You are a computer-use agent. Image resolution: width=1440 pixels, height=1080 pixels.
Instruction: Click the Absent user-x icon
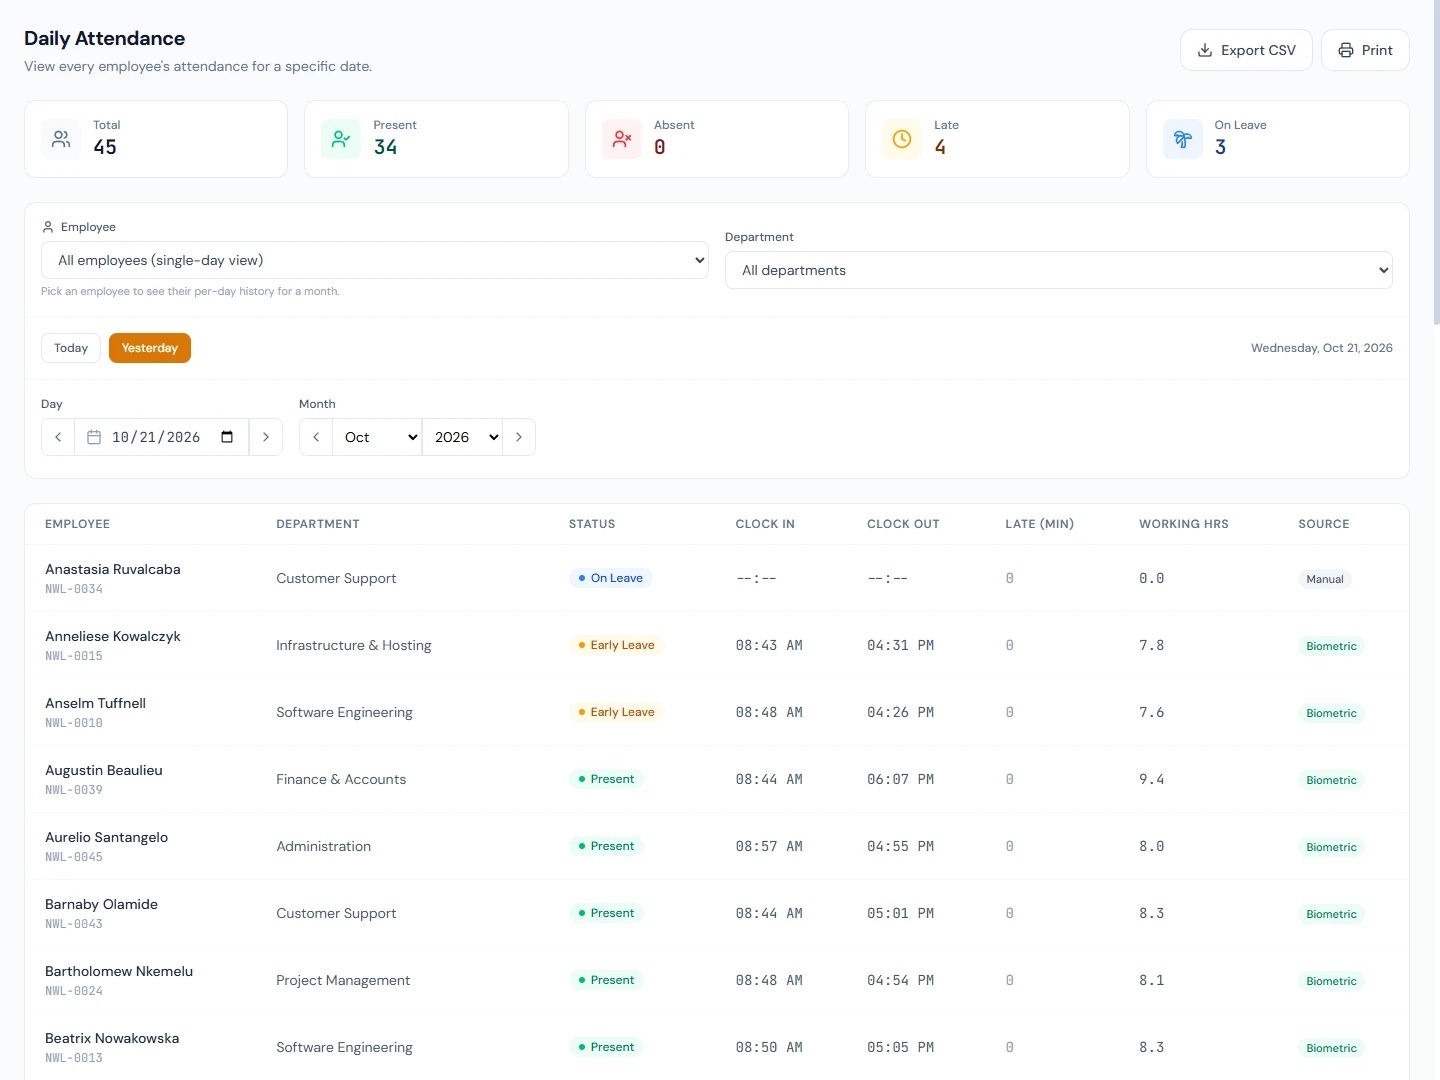(x=622, y=139)
